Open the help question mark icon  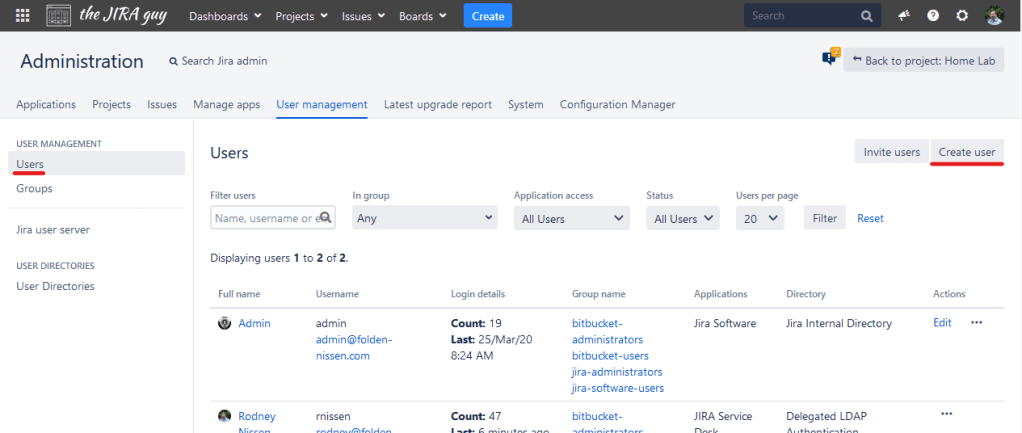pos(933,16)
